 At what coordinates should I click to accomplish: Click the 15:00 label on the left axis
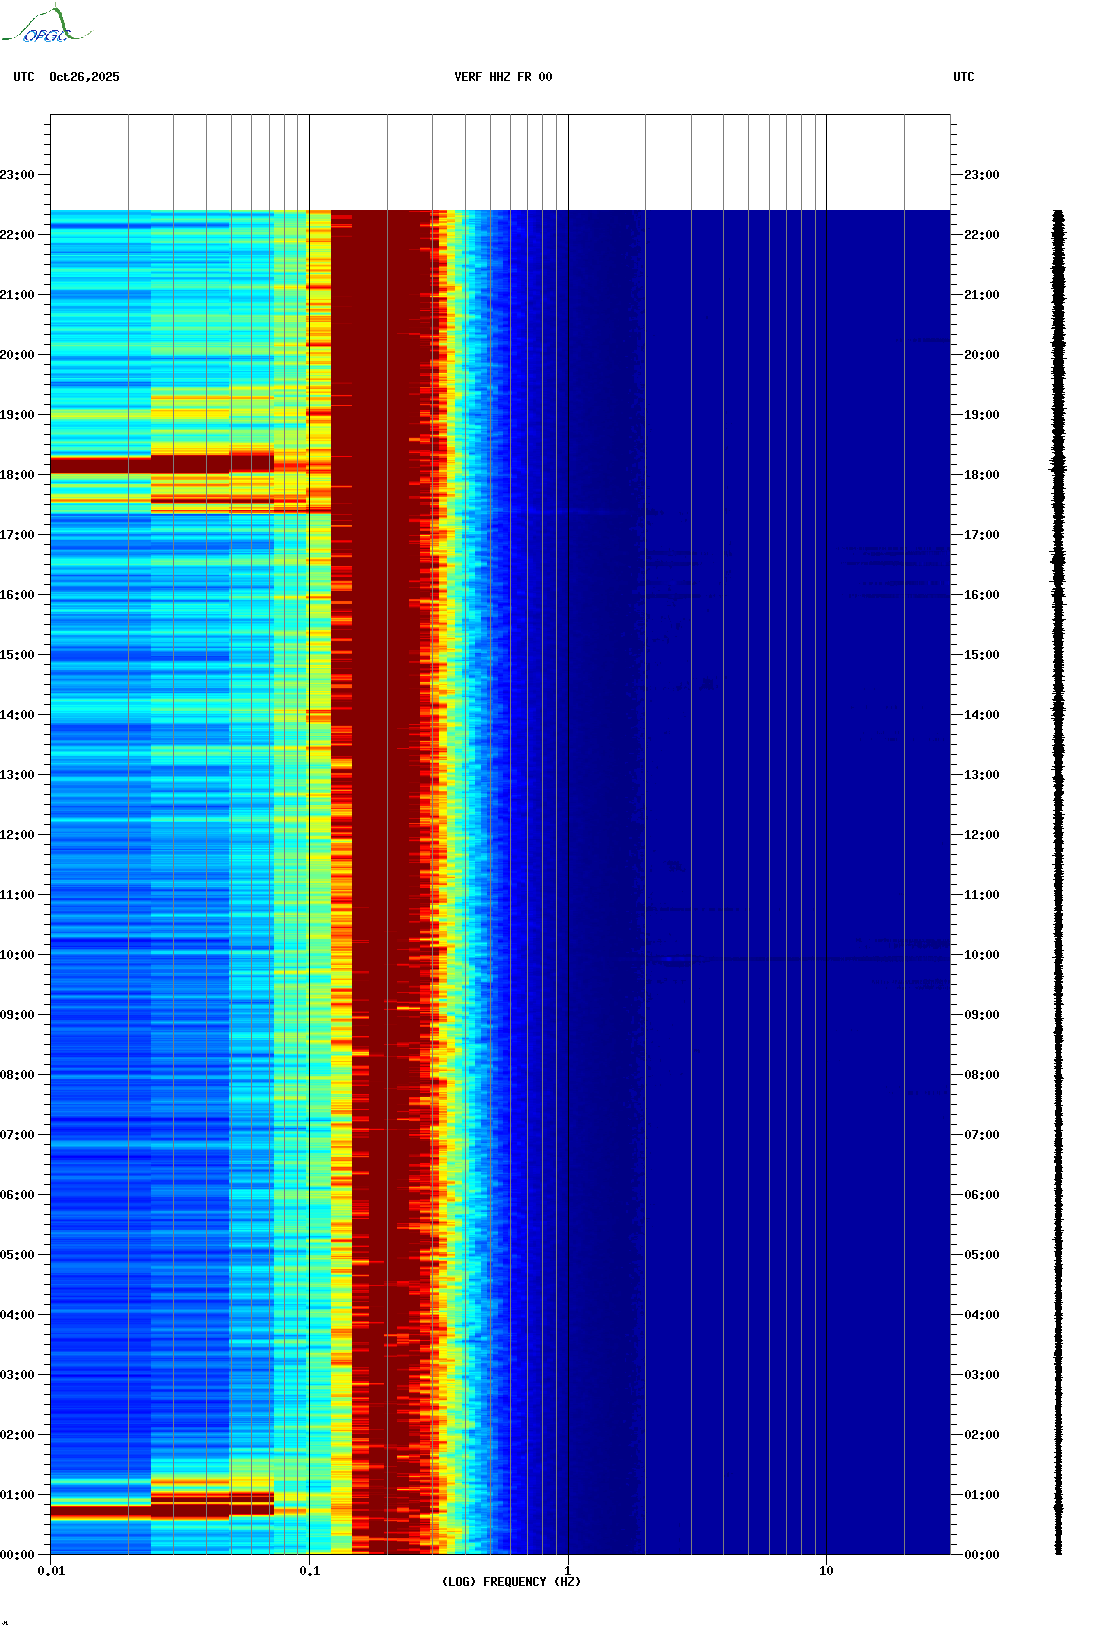17,655
